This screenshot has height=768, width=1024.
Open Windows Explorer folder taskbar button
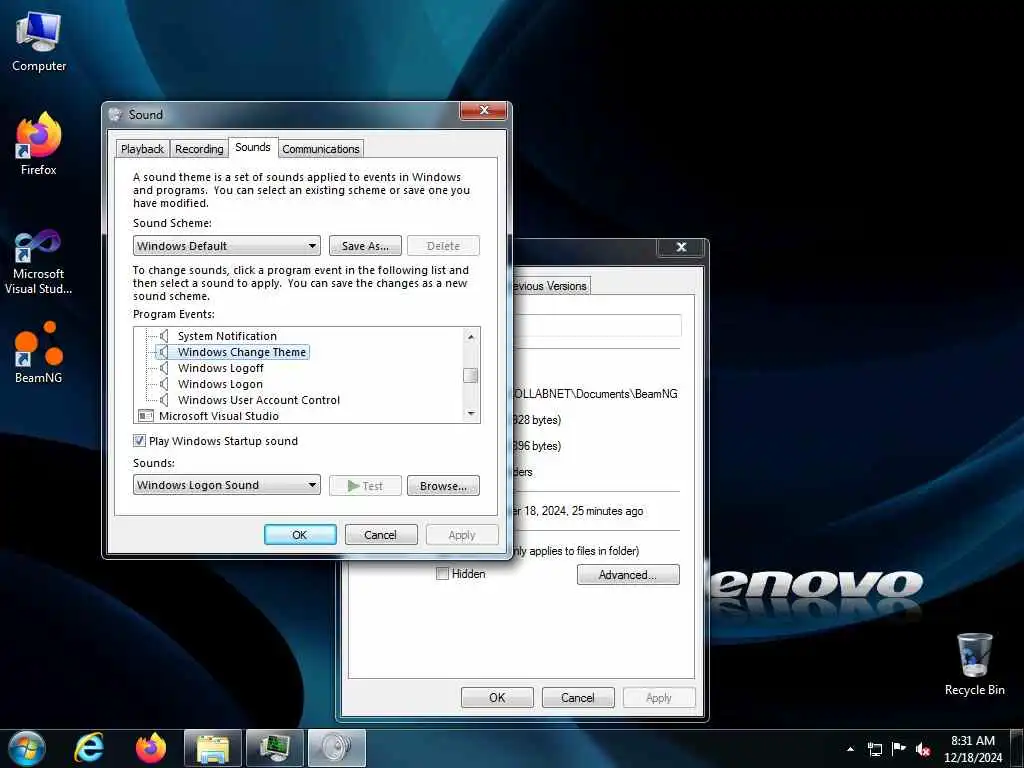[213, 748]
